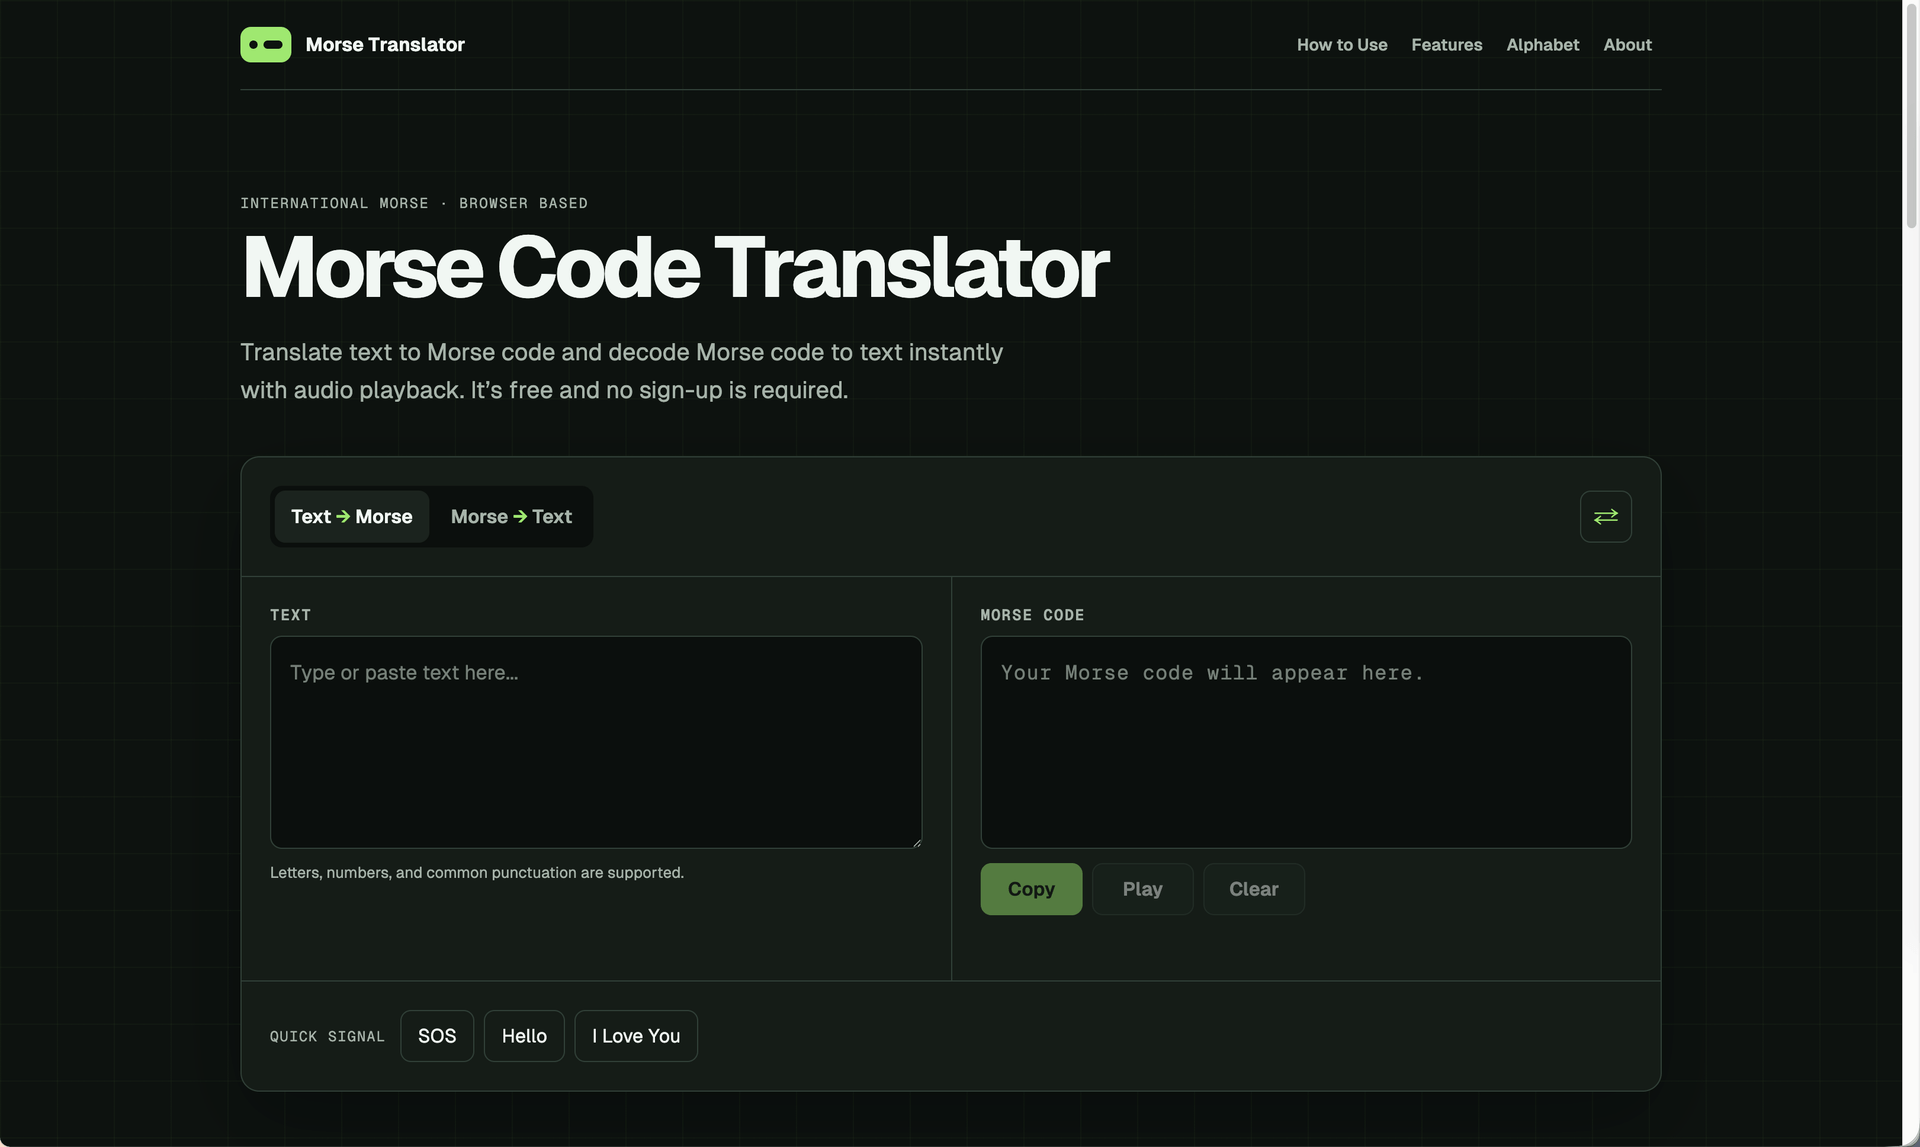Screen dimensions: 1920x1147
Task: Click the text area resize handle
Action: 915,841
